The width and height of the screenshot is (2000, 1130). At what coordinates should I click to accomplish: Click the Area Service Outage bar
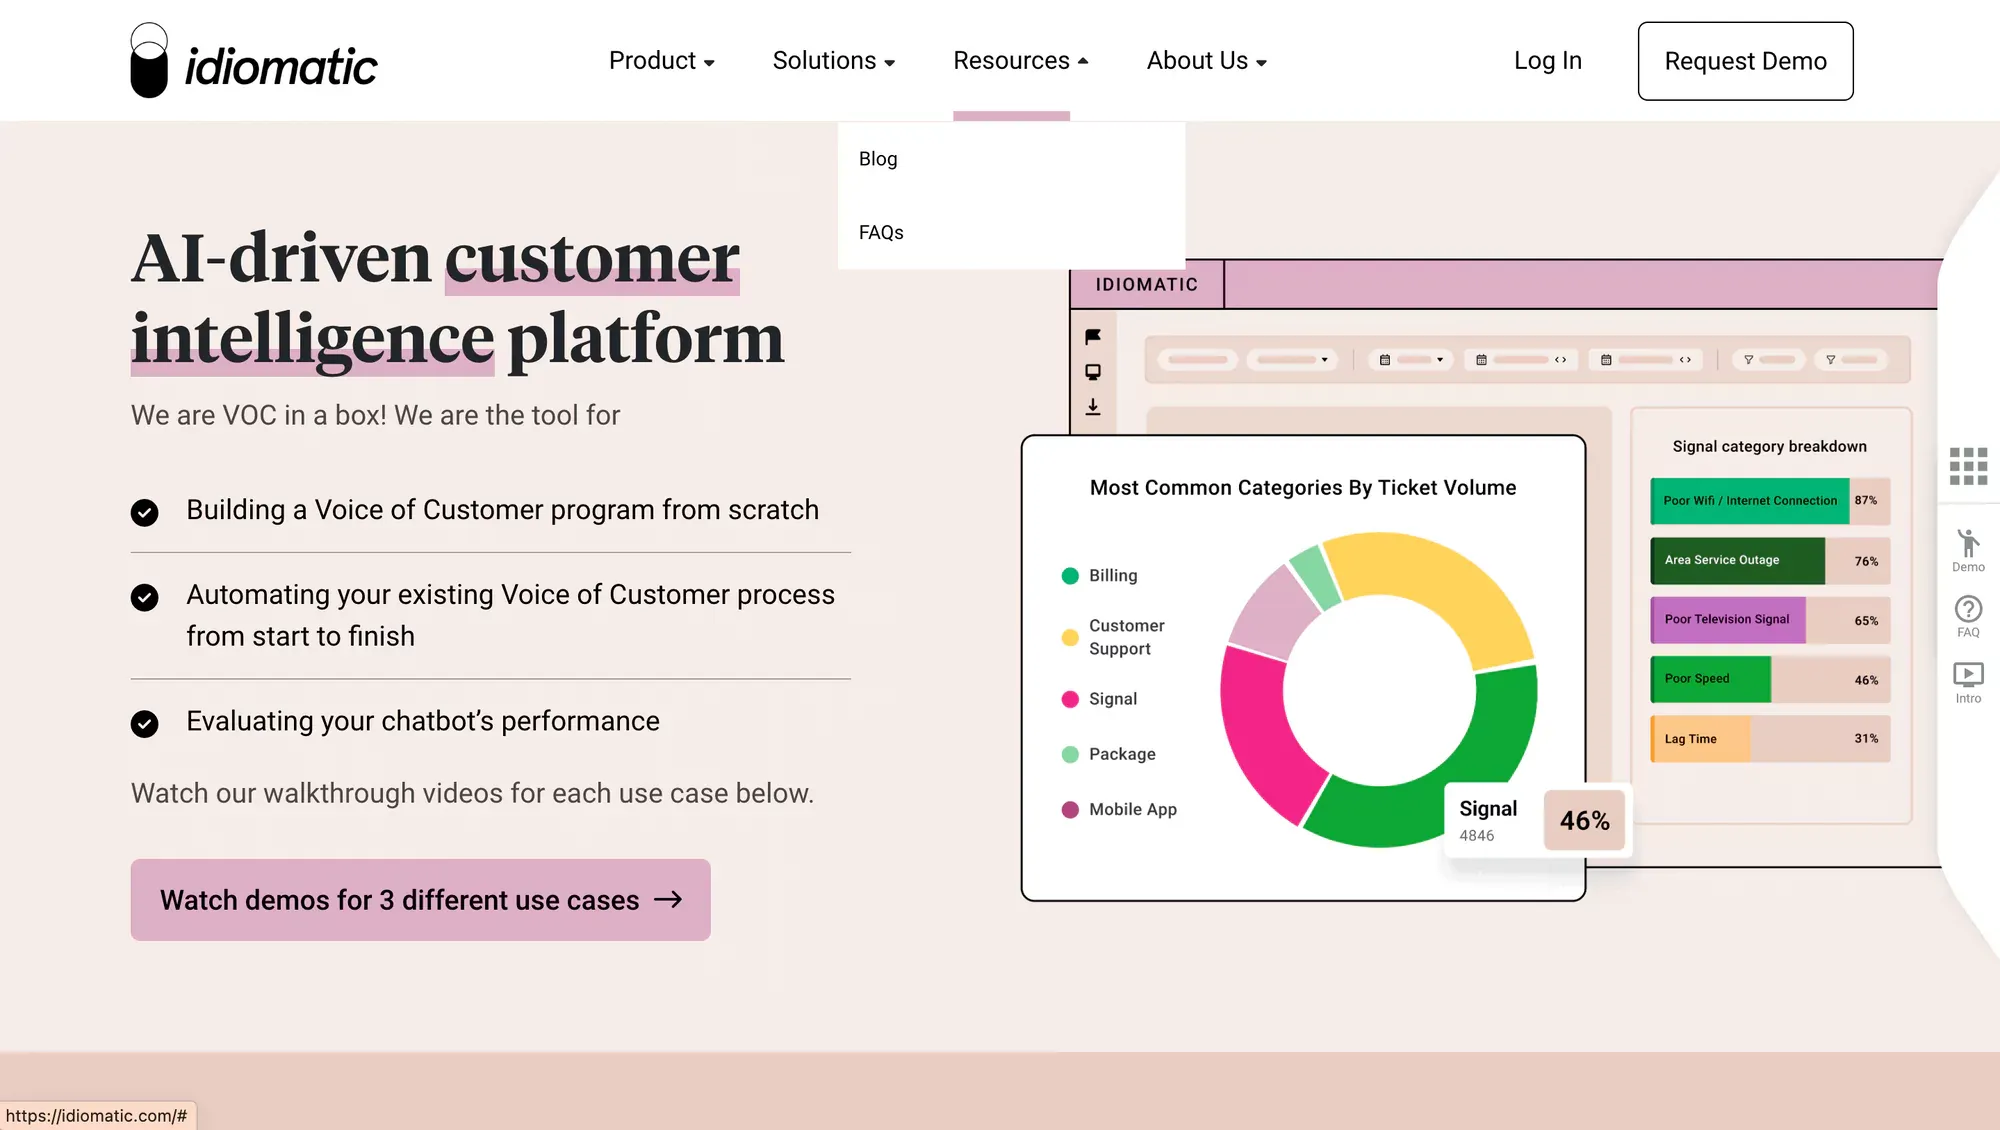click(x=1770, y=561)
